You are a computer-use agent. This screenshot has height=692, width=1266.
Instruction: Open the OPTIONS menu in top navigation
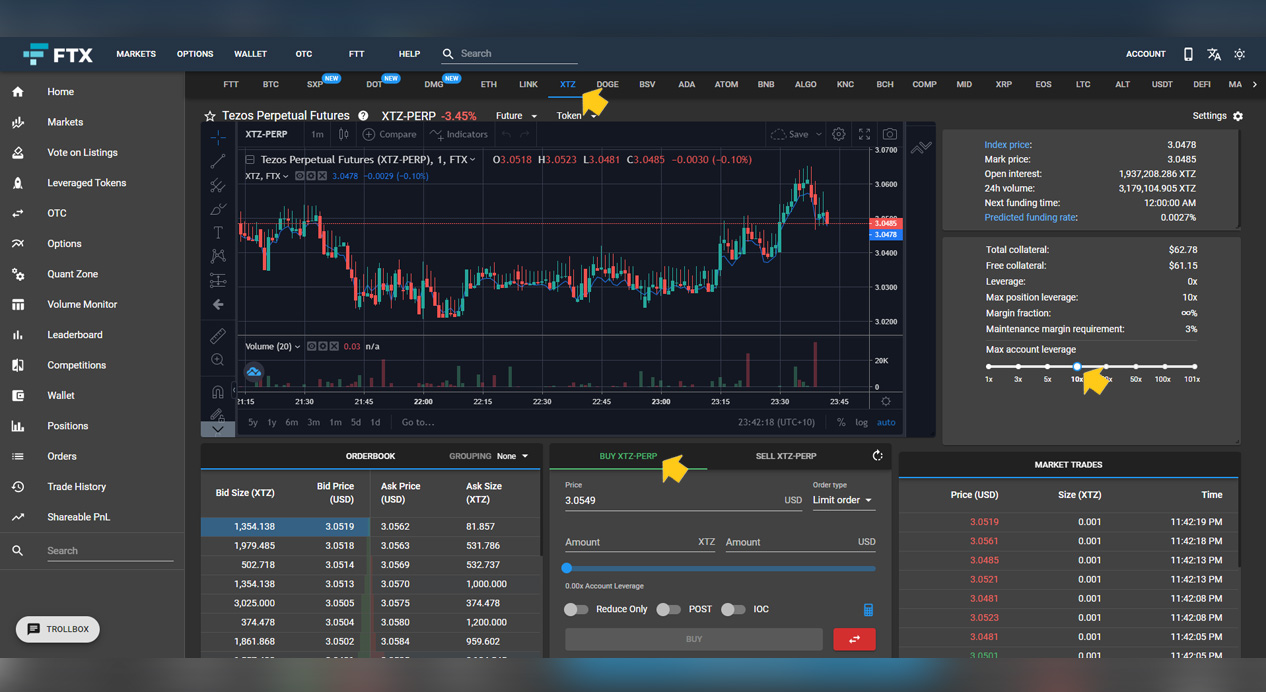195,54
